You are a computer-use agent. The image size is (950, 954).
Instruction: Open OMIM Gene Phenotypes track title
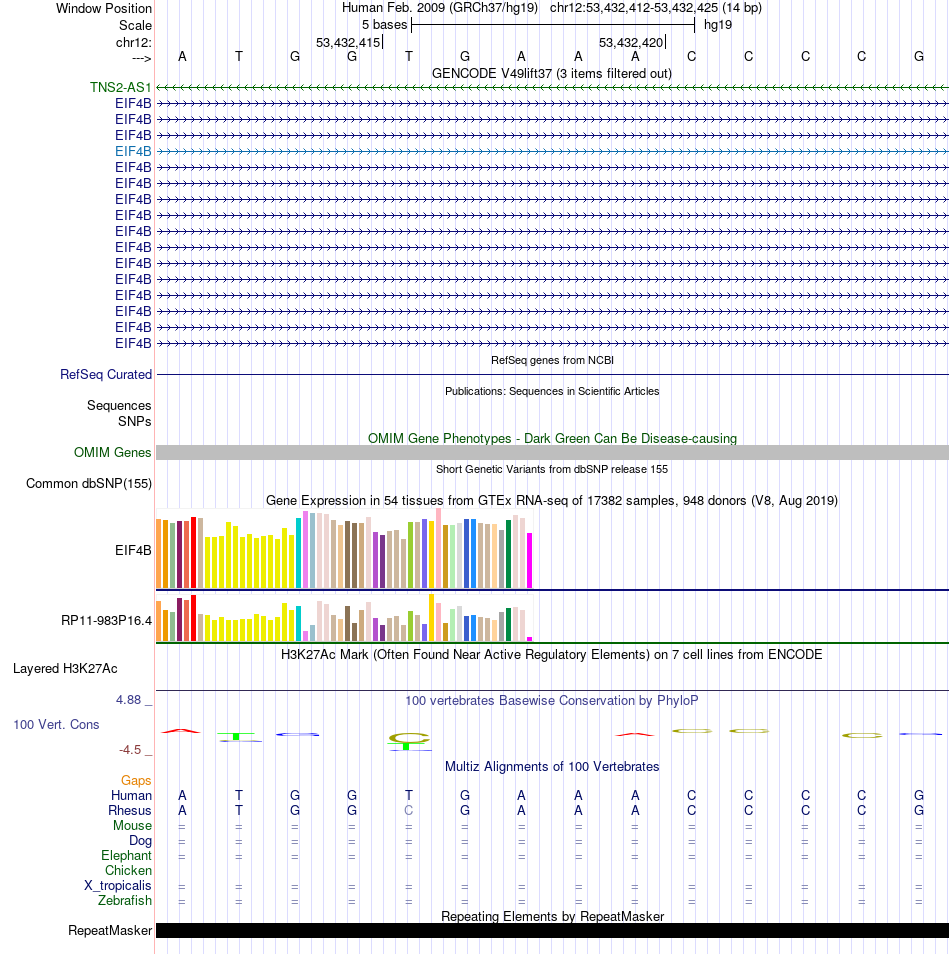tap(552, 439)
